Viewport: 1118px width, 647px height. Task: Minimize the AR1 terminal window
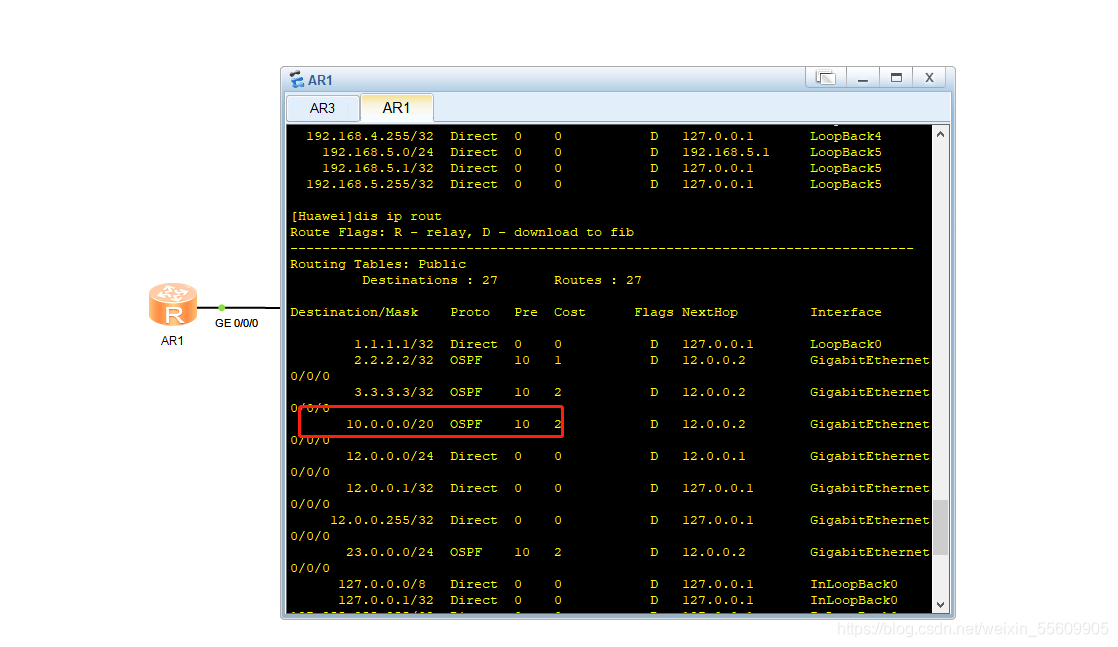coord(863,78)
